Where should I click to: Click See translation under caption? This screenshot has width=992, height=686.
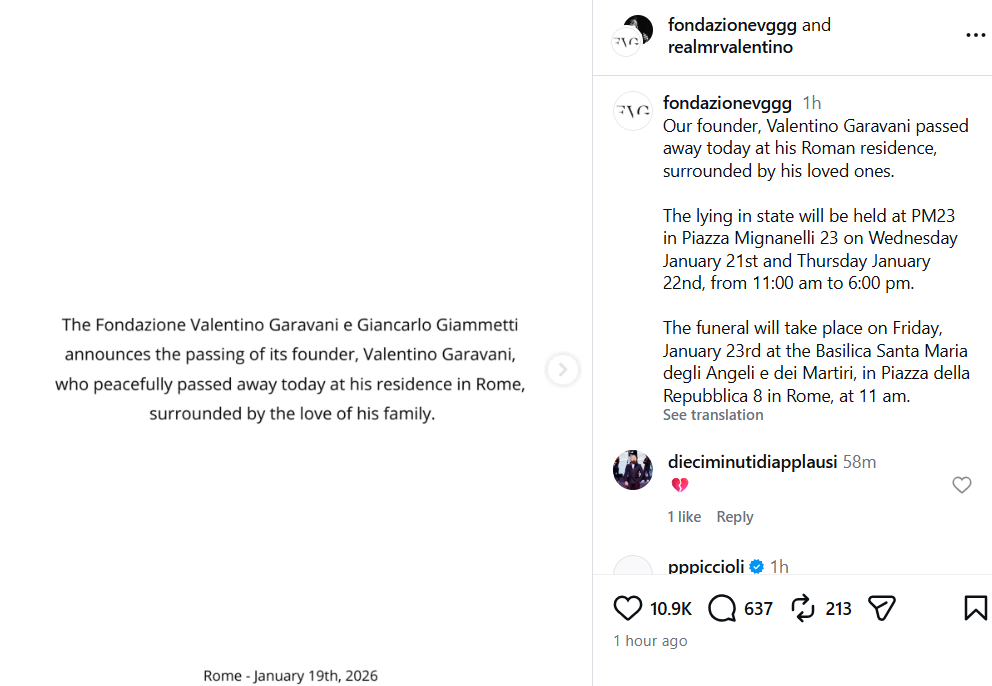click(x=713, y=415)
